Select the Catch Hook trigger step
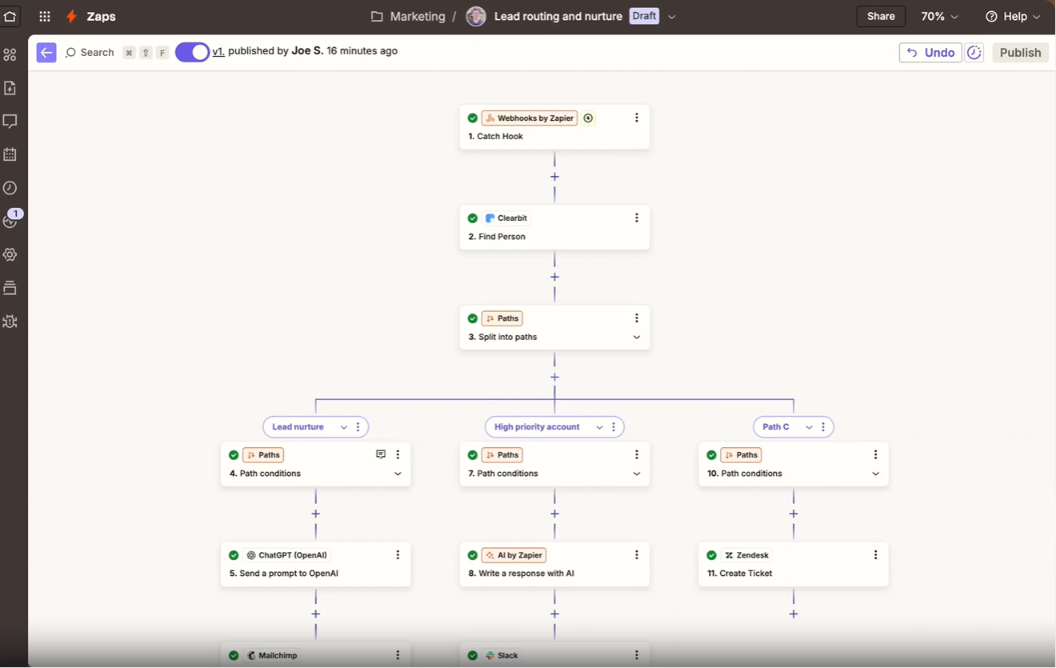This screenshot has width=1056, height=668. tap(554, 127)
